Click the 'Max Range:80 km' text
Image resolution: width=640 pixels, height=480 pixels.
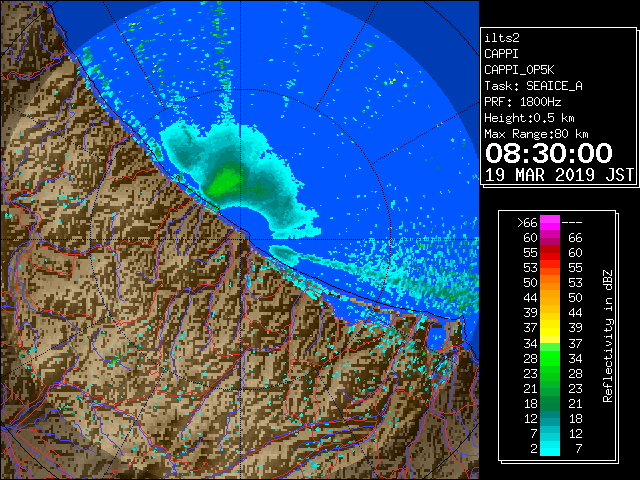click(536, 134)
